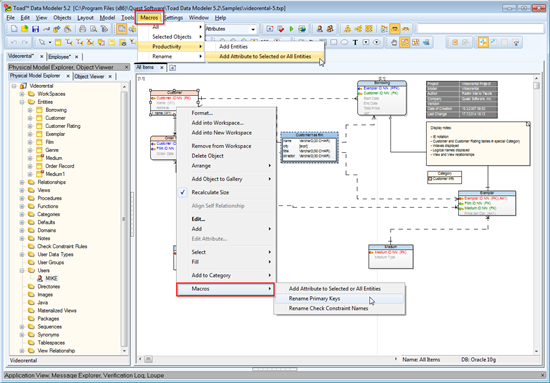The height and width of the screenshot is (383, 550).
Task: Open the pointer tool dropdown arrow
Action: point(49,43)
